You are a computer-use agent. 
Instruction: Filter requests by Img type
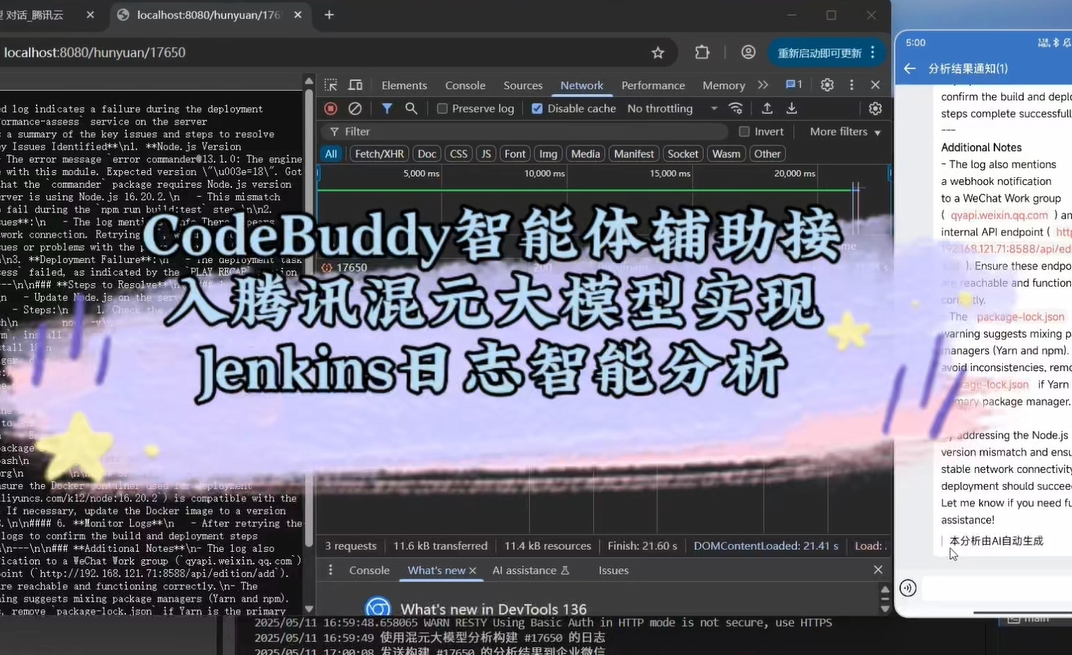548,154
